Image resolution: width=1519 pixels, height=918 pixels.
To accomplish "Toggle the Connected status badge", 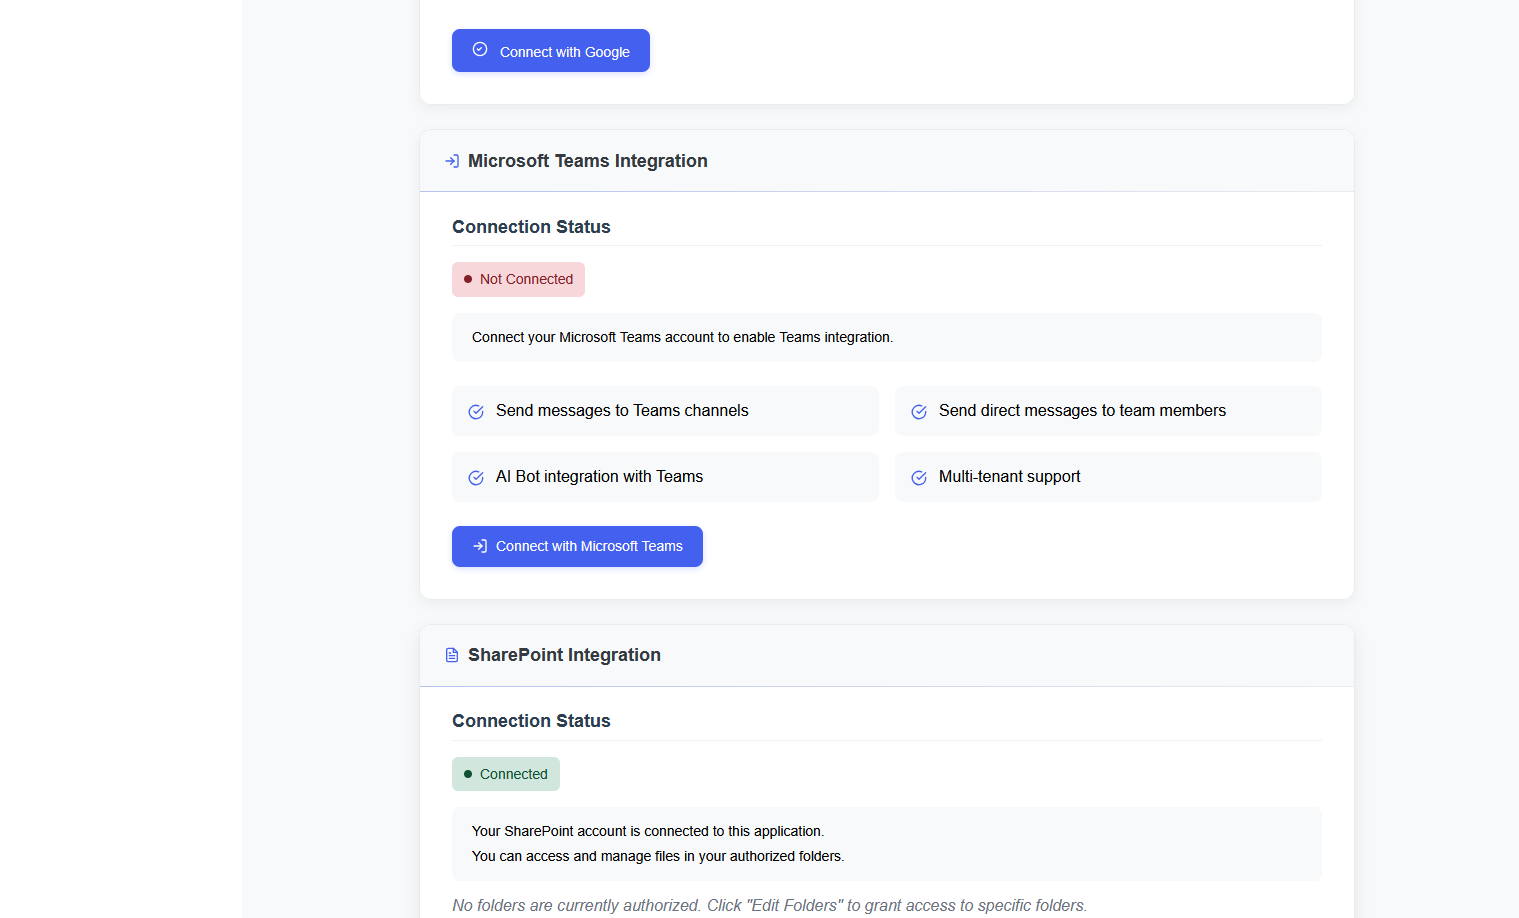I will [x=505, y=773].
